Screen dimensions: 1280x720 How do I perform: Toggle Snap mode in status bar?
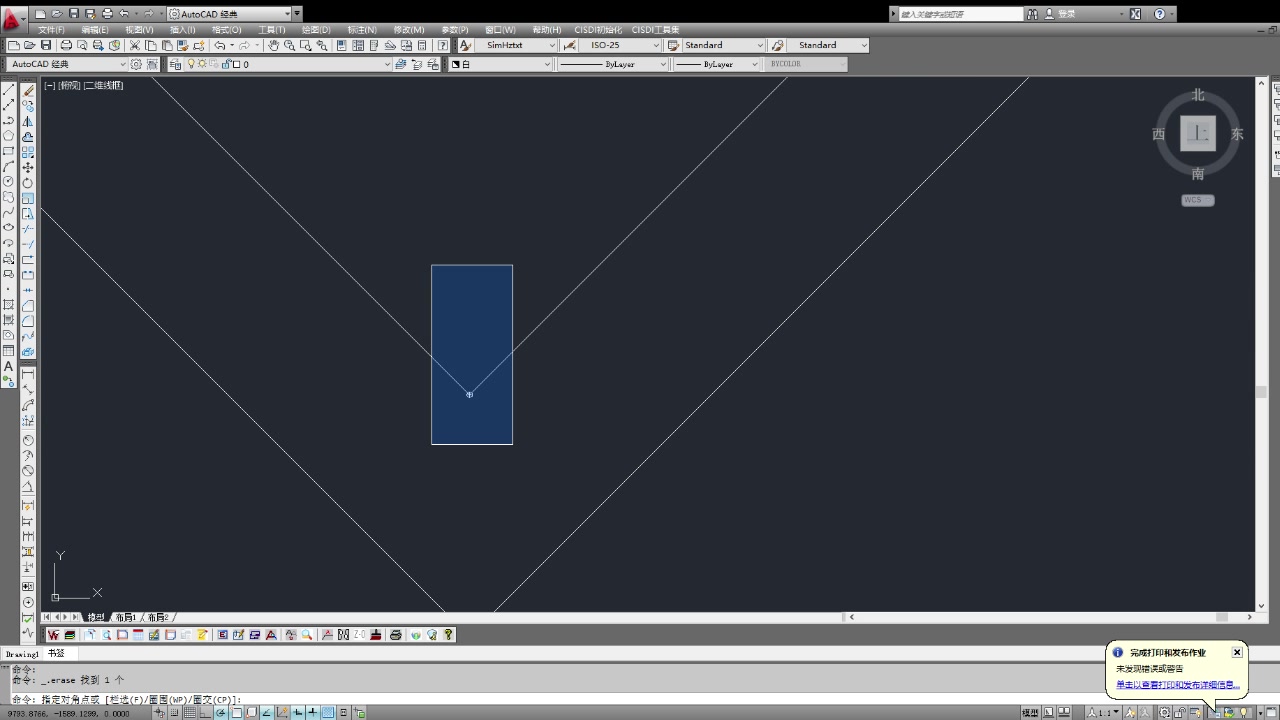175,713
